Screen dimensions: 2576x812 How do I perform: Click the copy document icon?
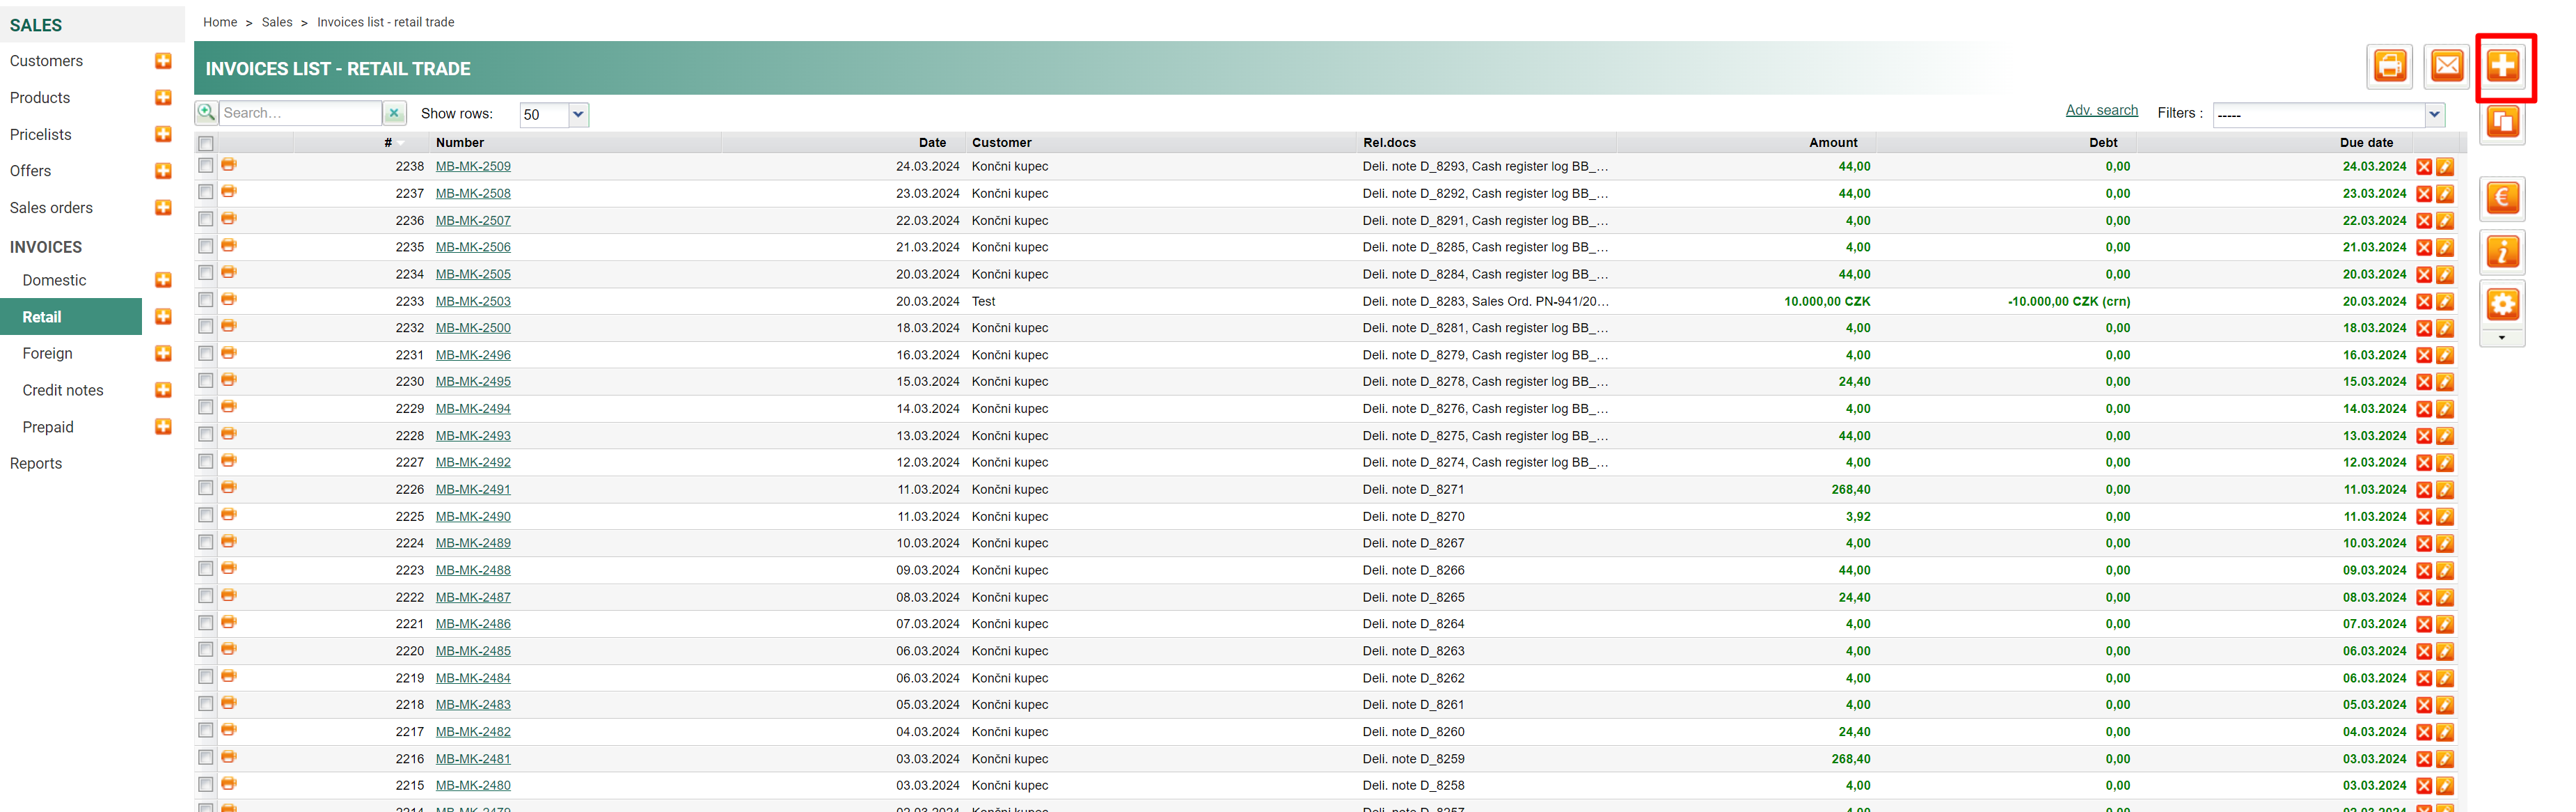[x=2502, y=123]
